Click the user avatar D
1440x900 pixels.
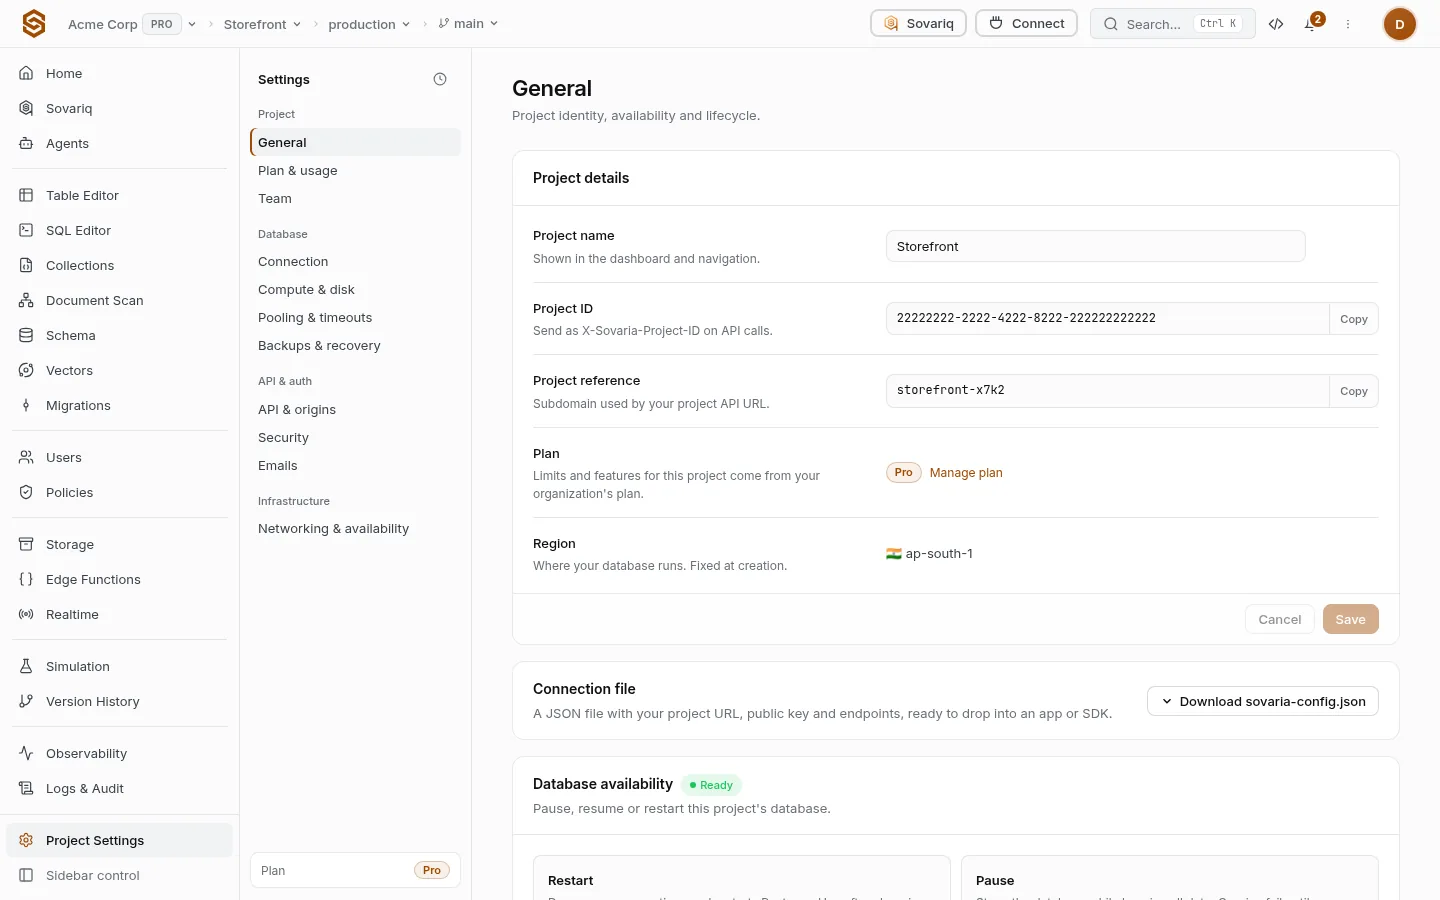coord(1399,24)
